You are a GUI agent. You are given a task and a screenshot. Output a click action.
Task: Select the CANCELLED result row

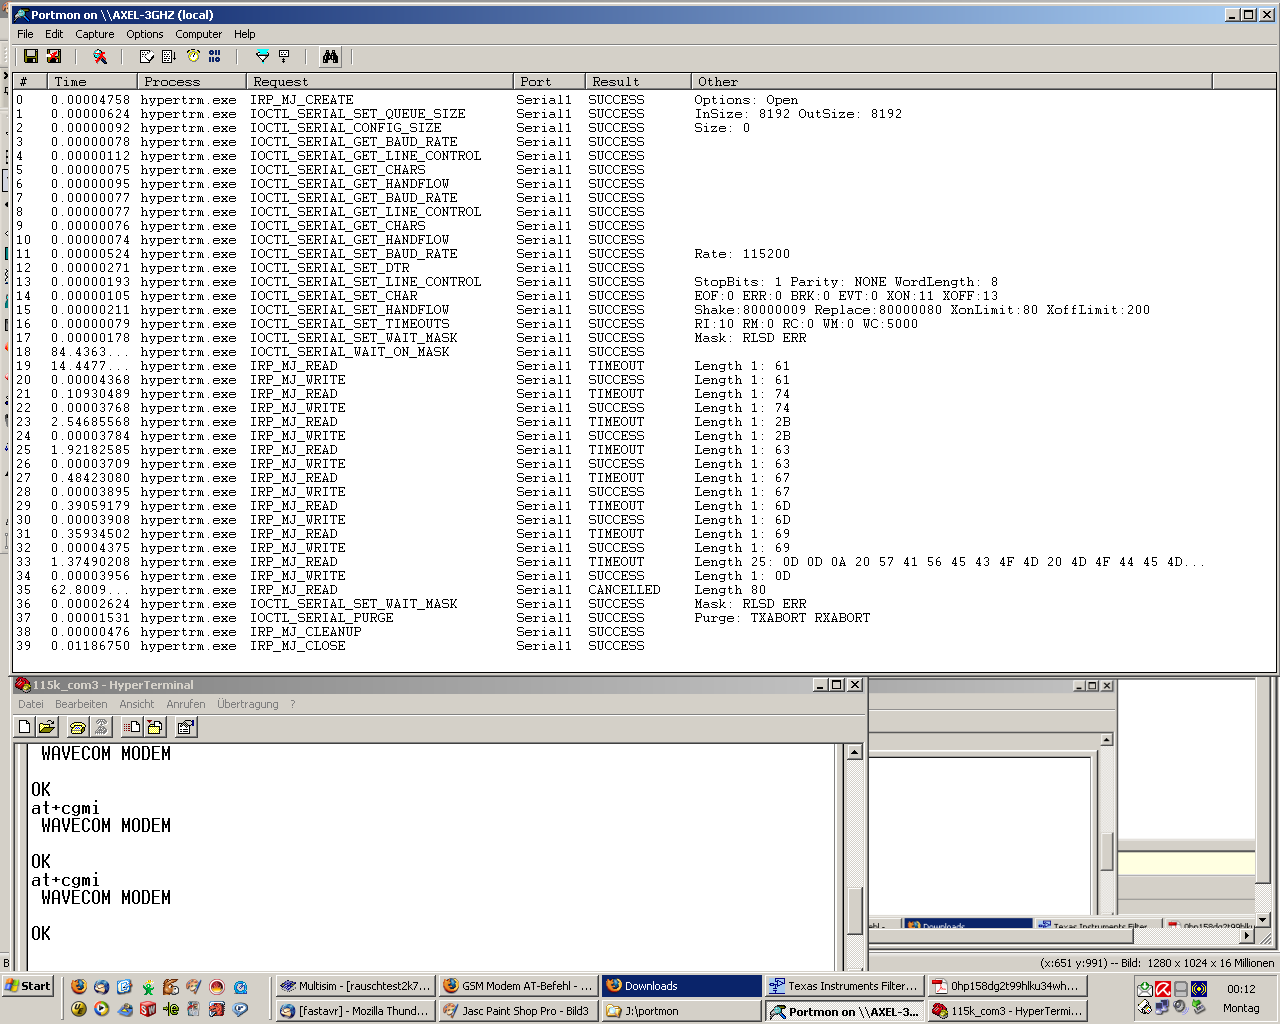point(644,590)
